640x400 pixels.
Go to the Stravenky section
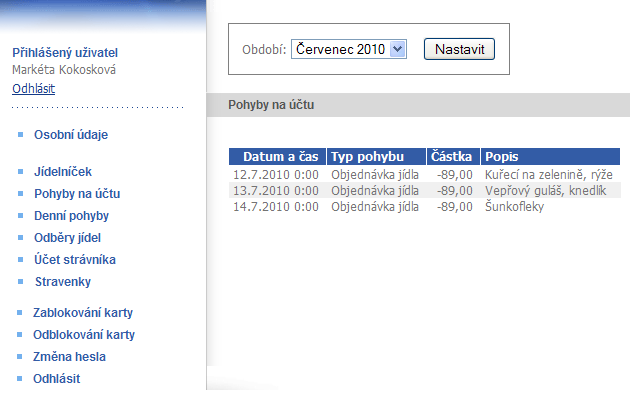[63, 282]
